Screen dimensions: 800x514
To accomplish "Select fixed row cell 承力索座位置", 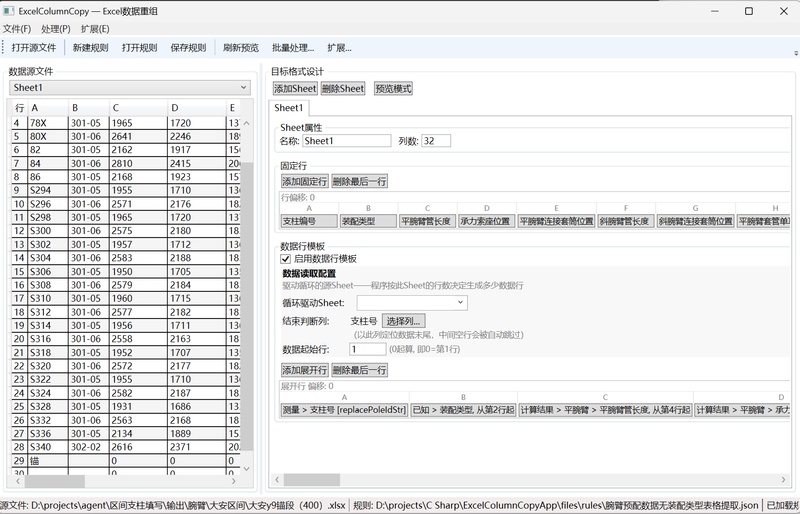I will (x=487, y=221).
